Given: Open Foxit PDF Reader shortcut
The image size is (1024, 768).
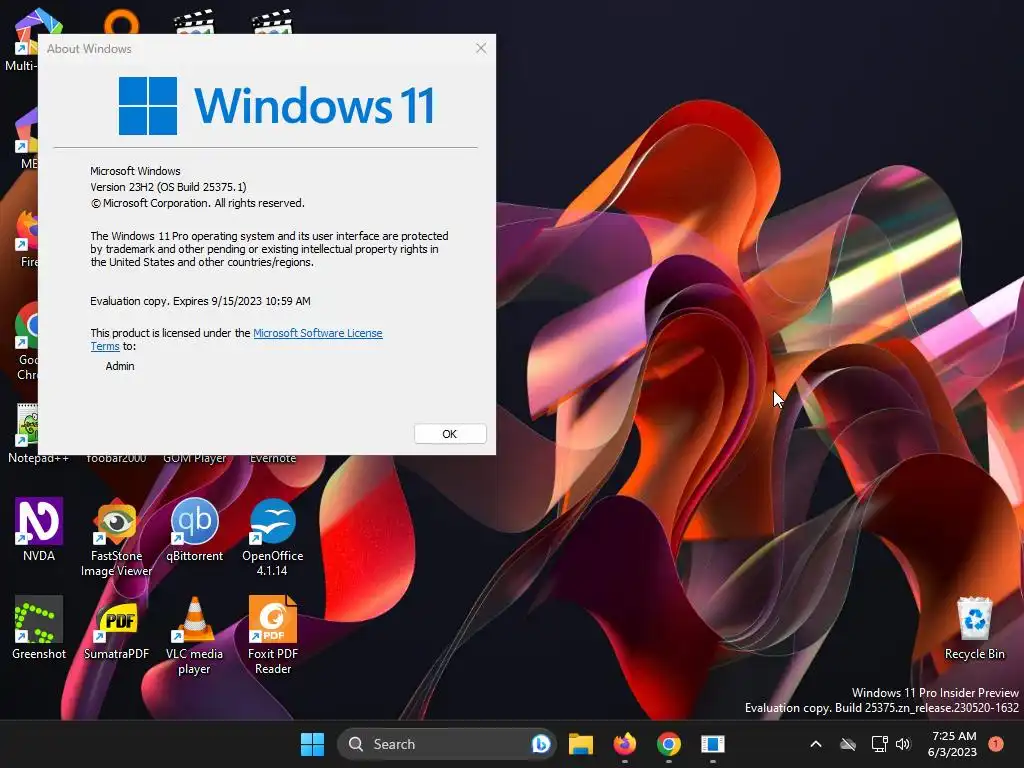Looking at the screenshot, I should (x=272, y=635).
